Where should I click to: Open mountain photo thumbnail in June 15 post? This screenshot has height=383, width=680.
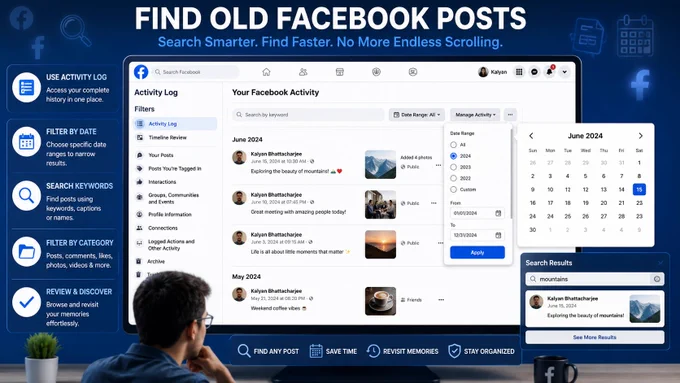(x=380, y=165)
